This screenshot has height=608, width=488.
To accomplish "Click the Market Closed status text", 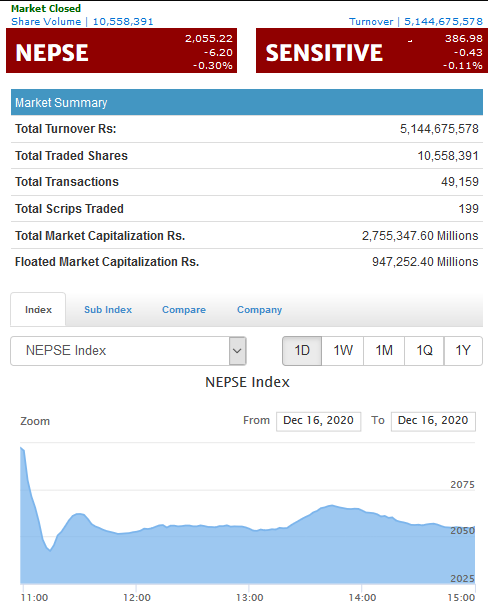I will pos(46,8).
